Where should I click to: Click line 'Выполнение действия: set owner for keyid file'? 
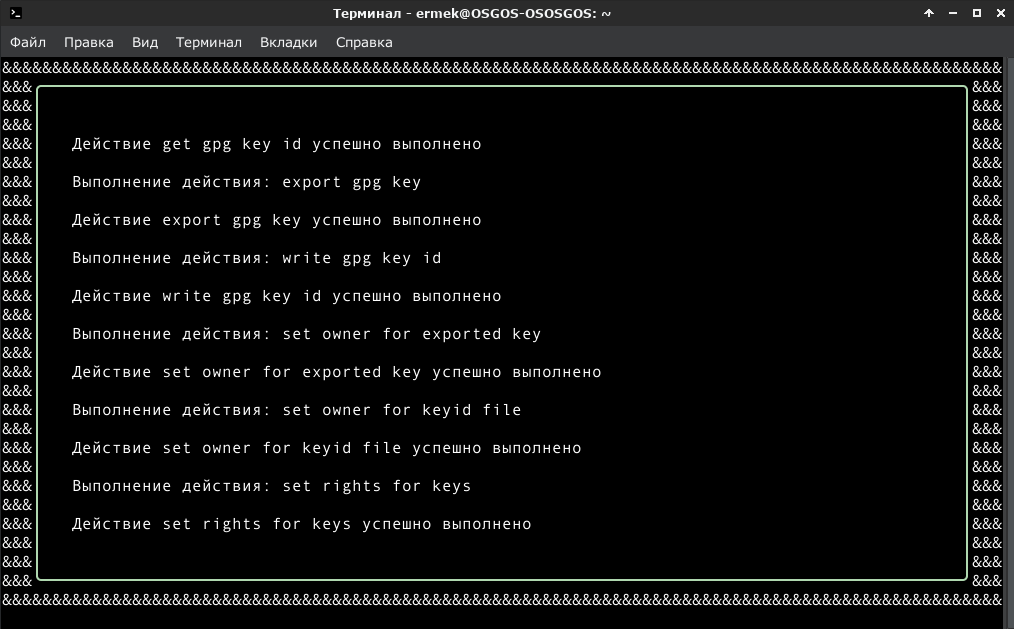click(x=297, y=410)
